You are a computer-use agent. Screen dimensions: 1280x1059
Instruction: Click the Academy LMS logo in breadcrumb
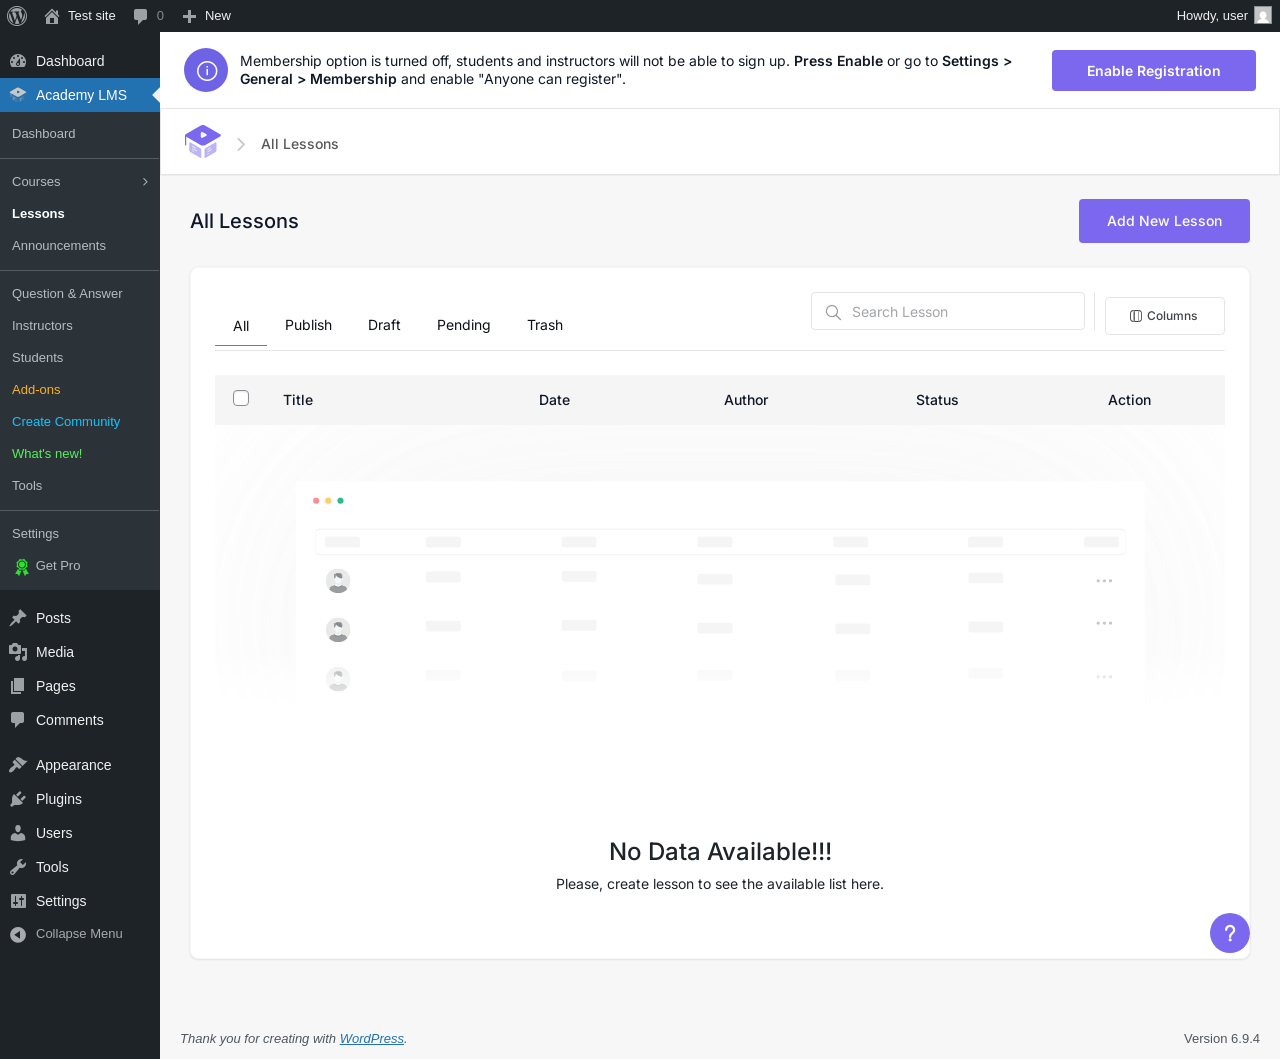coord(203,143)
